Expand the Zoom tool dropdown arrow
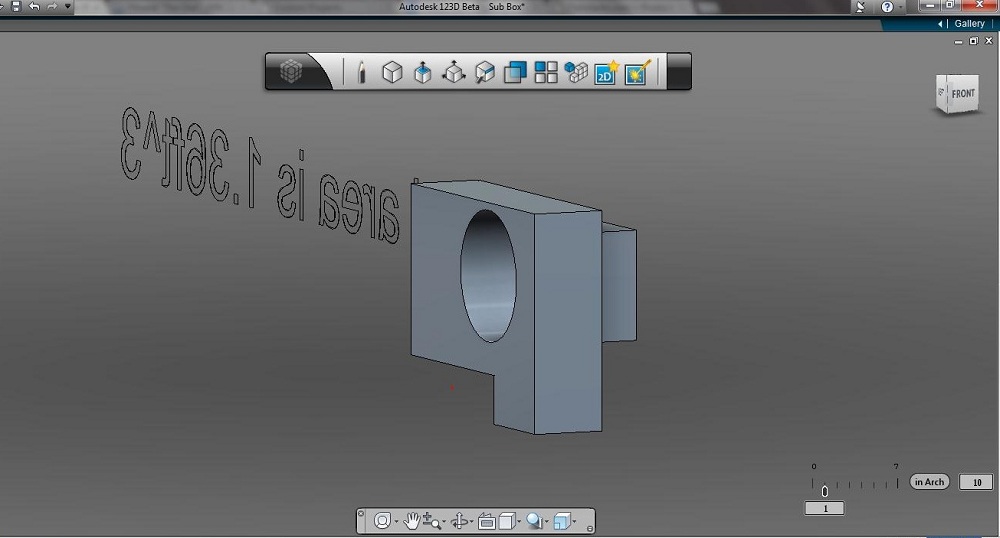 point(443,522)
